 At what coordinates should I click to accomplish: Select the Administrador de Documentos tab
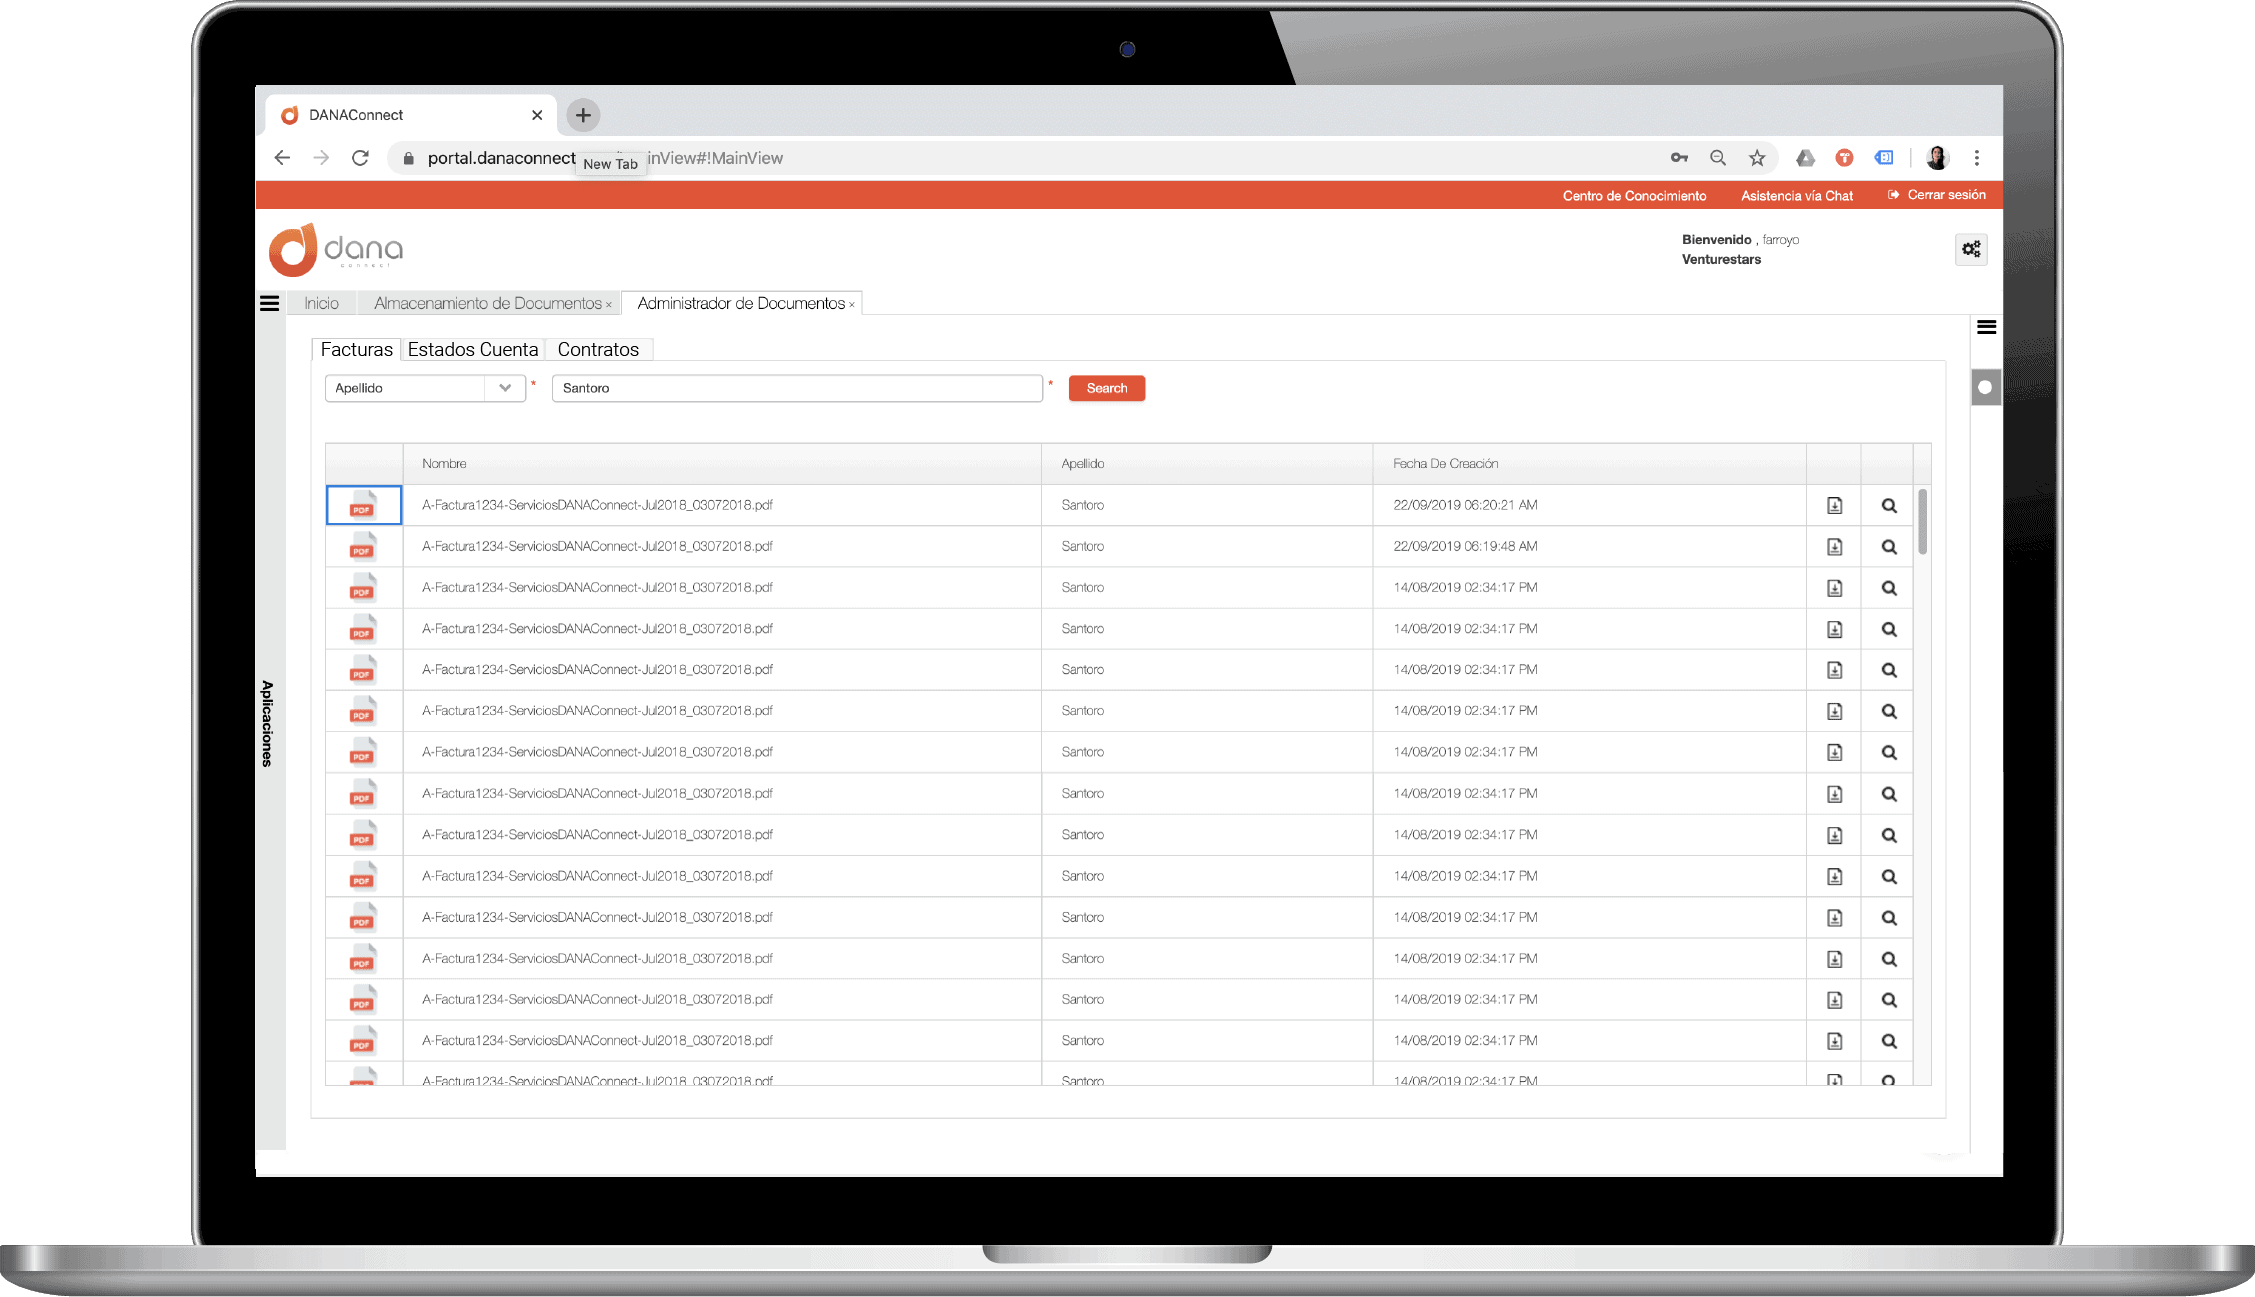point(741,303)
